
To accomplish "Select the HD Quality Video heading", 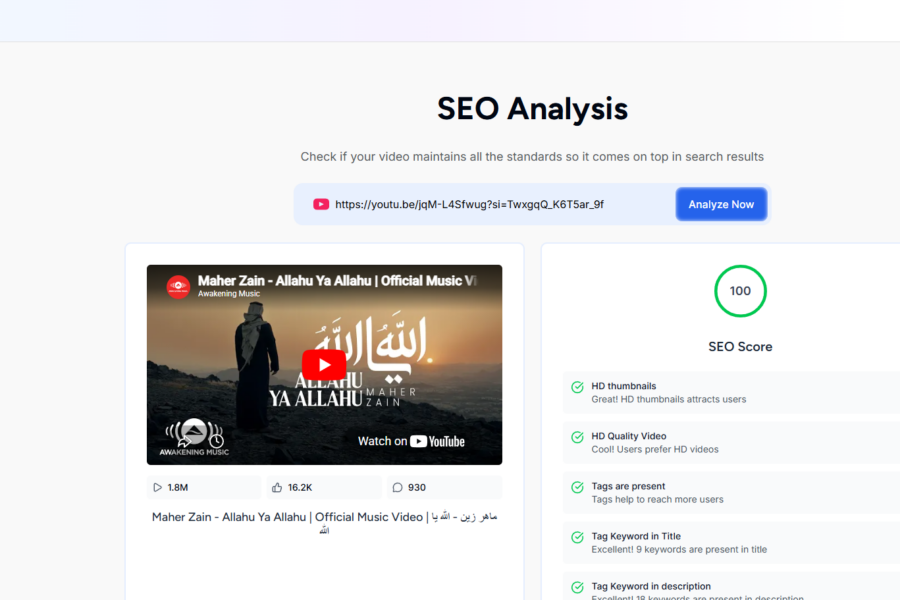I will tap(629, 436).
